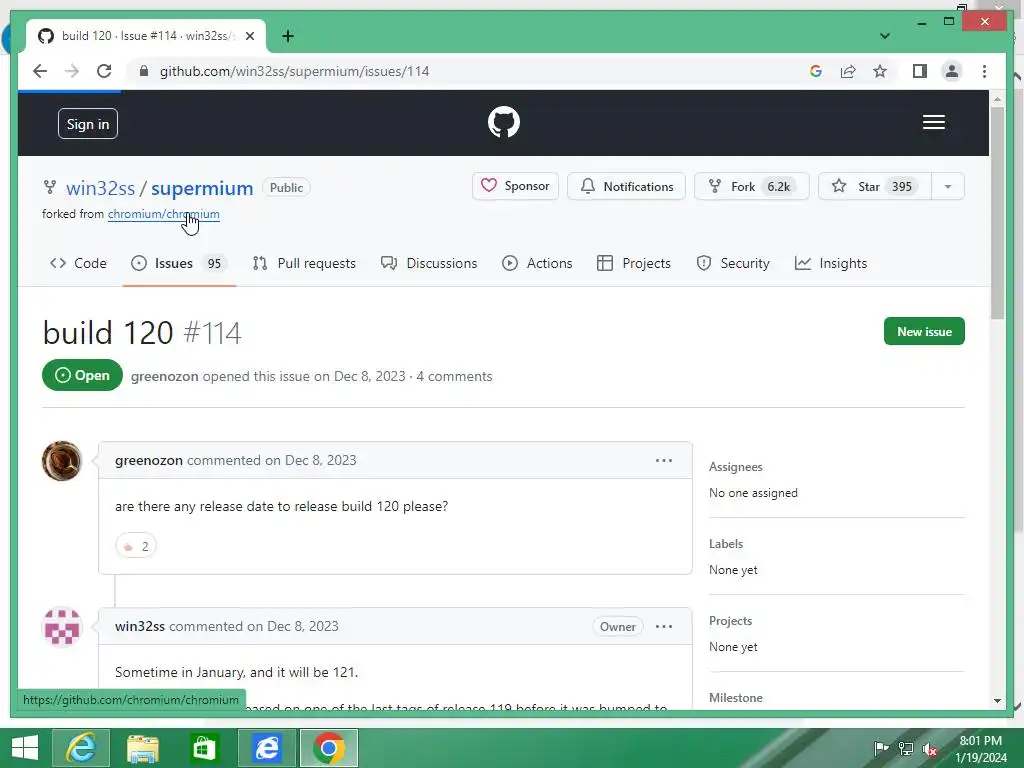Select the build 120 Issue #114 browser tab

[x=146, y=36]
